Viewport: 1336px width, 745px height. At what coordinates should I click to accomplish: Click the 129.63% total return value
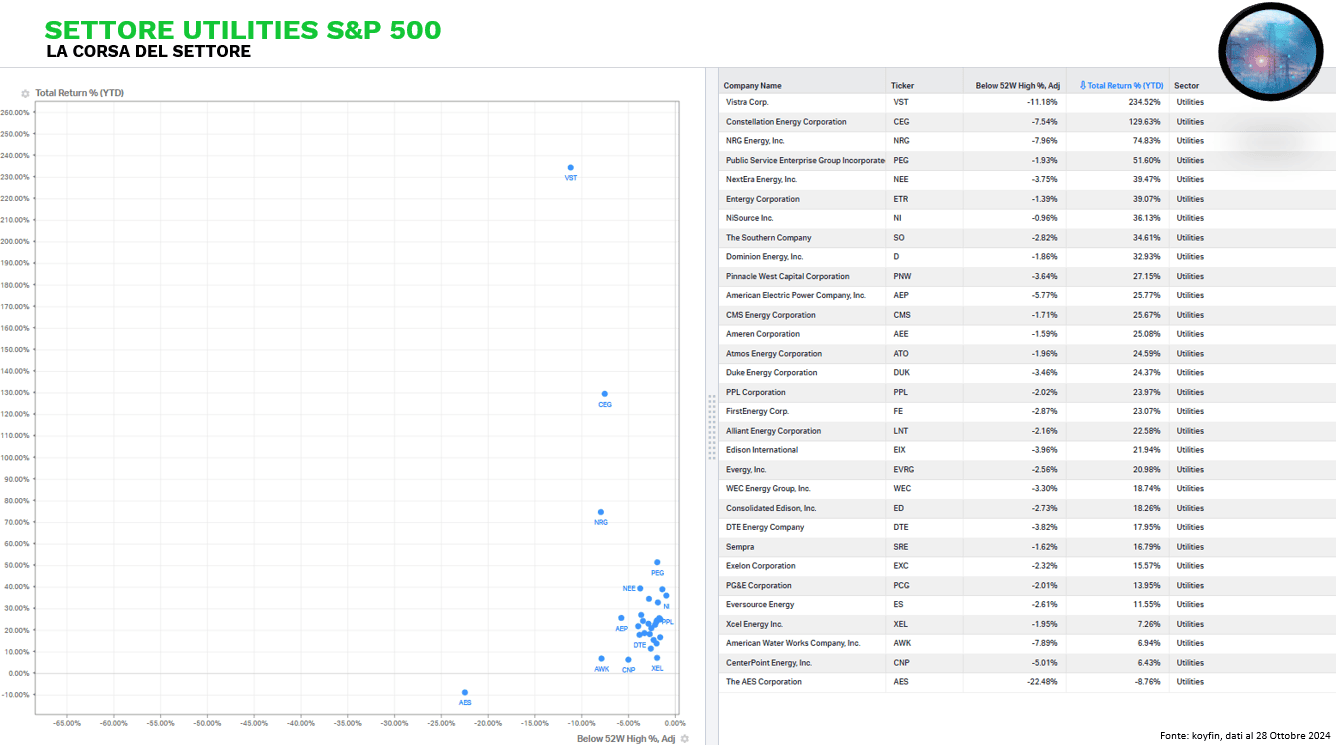pos(1144,122)
